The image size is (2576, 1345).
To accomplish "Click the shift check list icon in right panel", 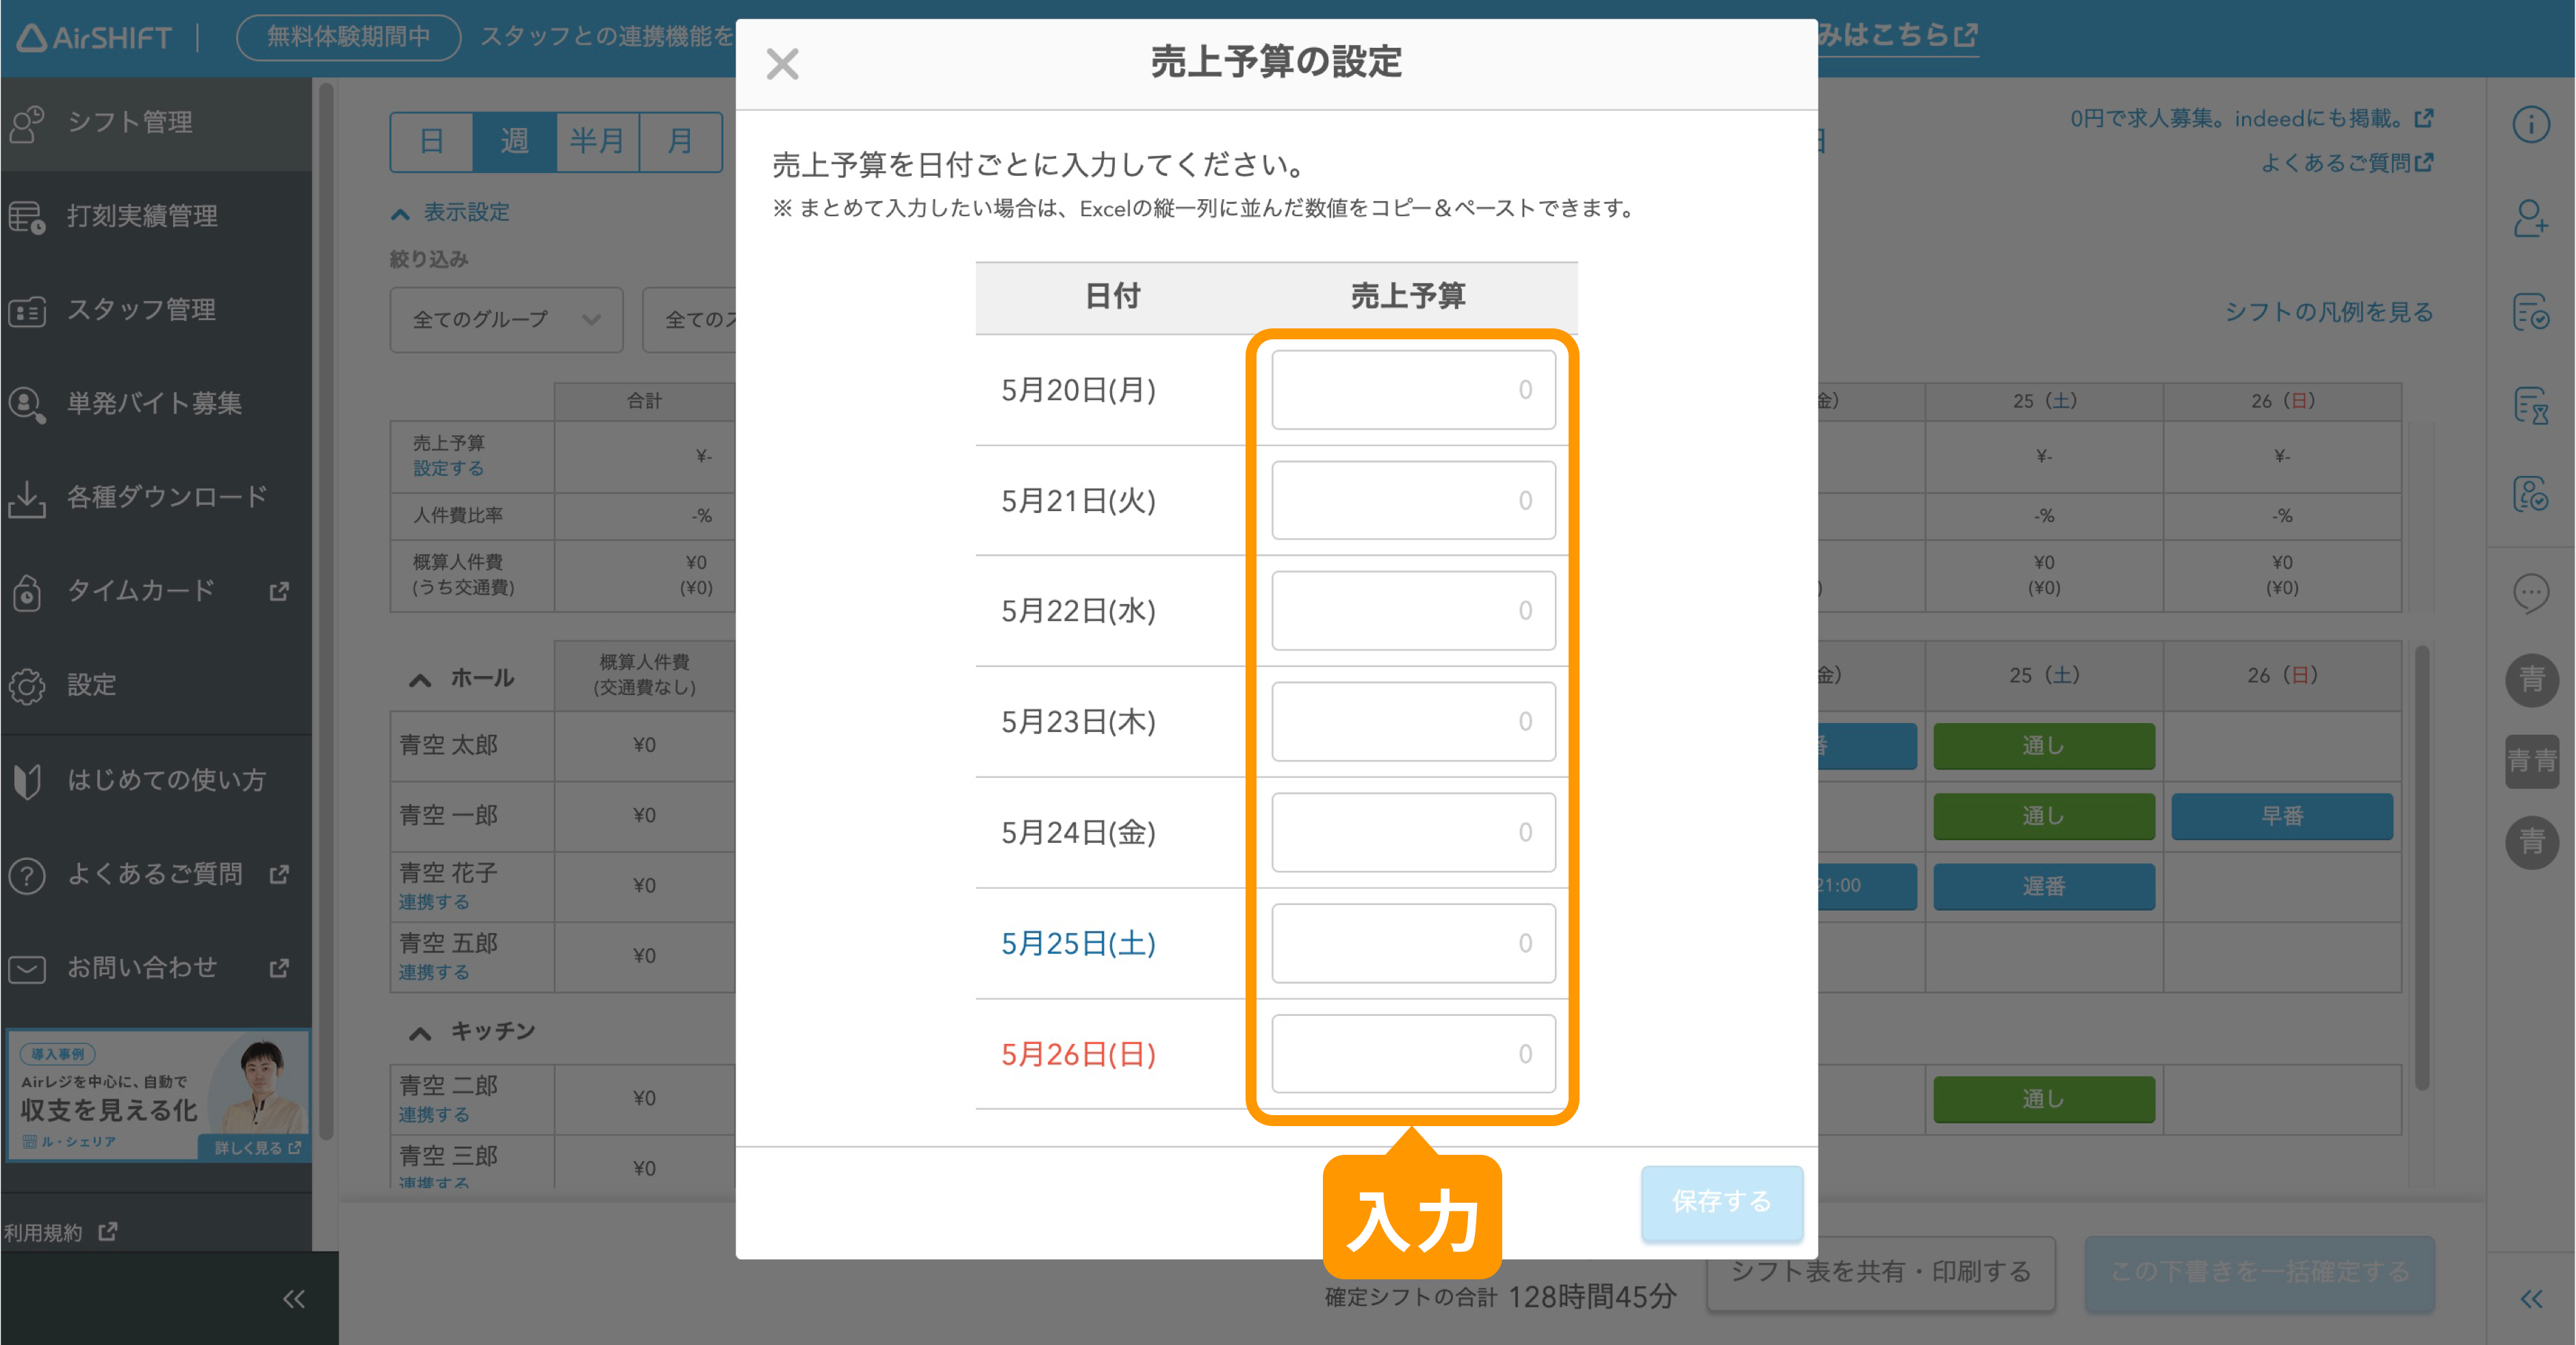I will [2531, 312].
